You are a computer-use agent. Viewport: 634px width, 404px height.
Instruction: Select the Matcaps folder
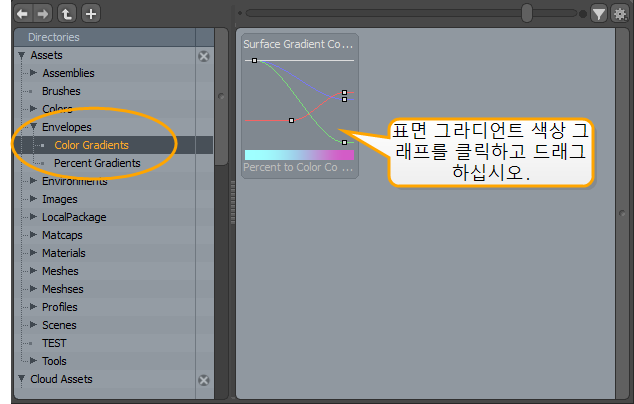(64, 235)
